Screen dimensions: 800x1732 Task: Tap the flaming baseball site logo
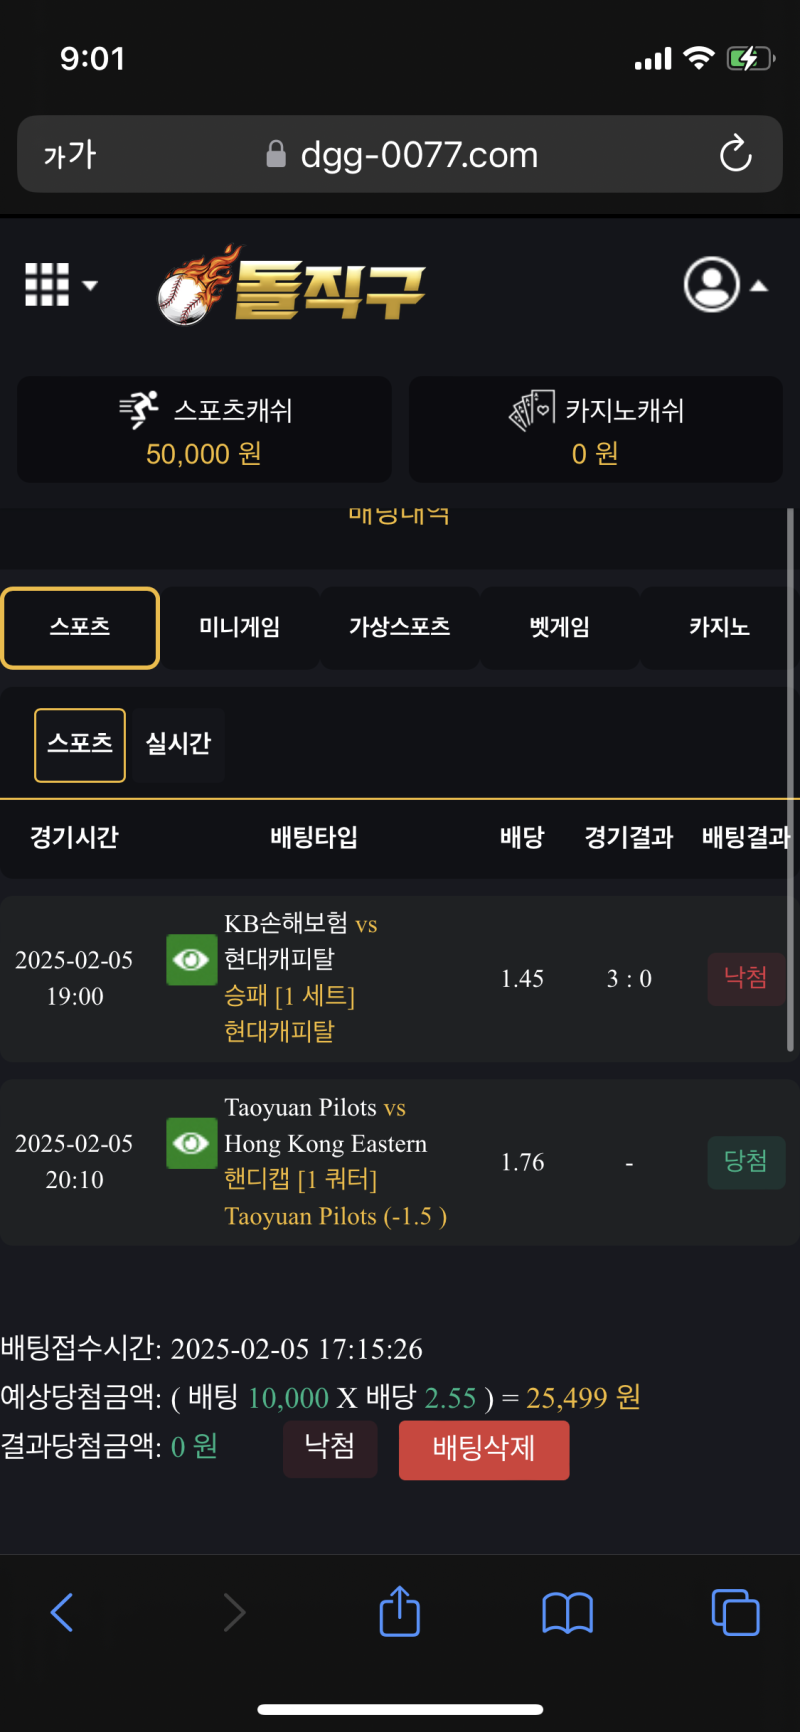coord(292,287)
